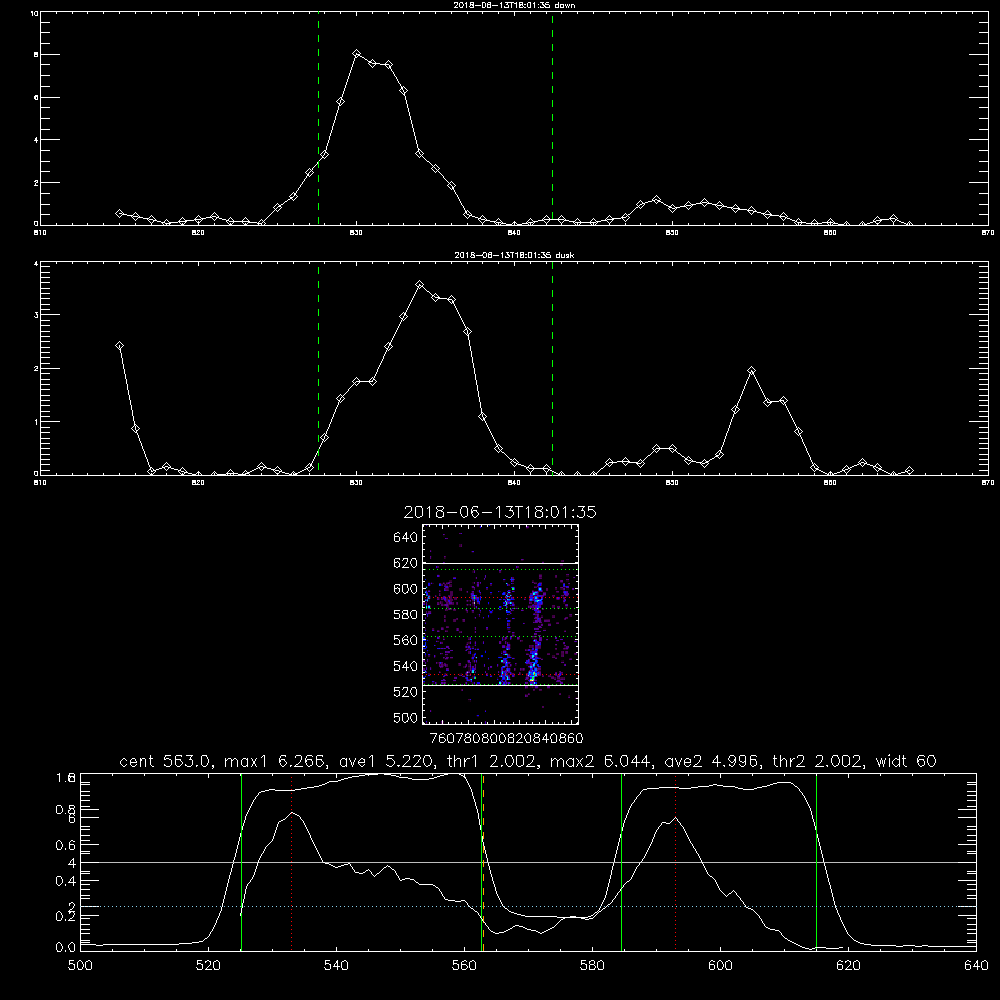
Task: Select the highest diamond data point in dawn plot
Action: pyautogui.click(x=357, y=54)
